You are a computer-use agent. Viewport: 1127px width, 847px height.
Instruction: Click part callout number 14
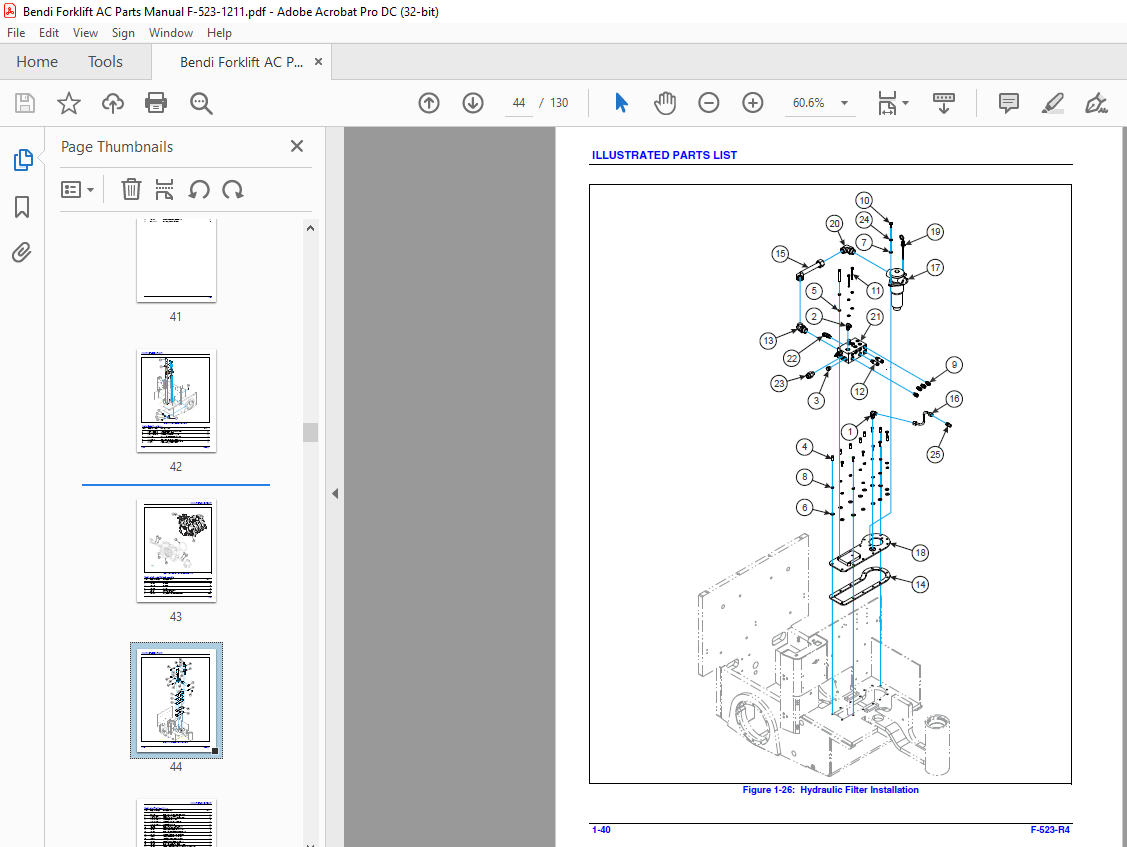(920, 585)
